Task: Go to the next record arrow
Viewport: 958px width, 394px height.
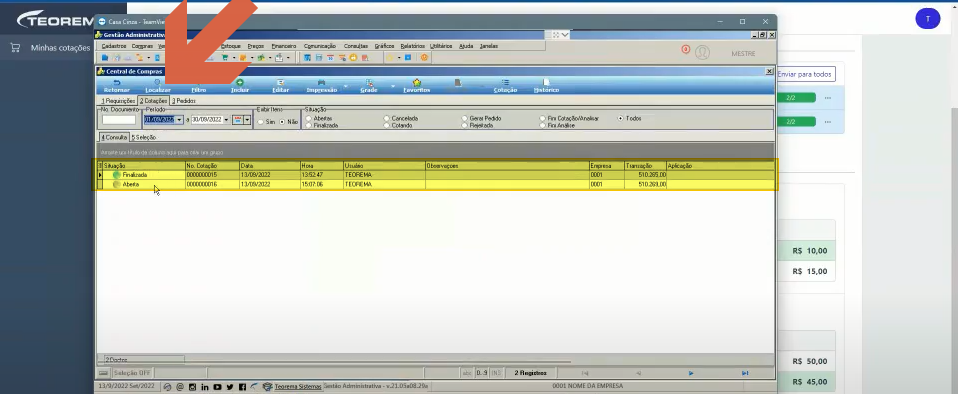Action: pyautogui.click(x=691, y=373)
